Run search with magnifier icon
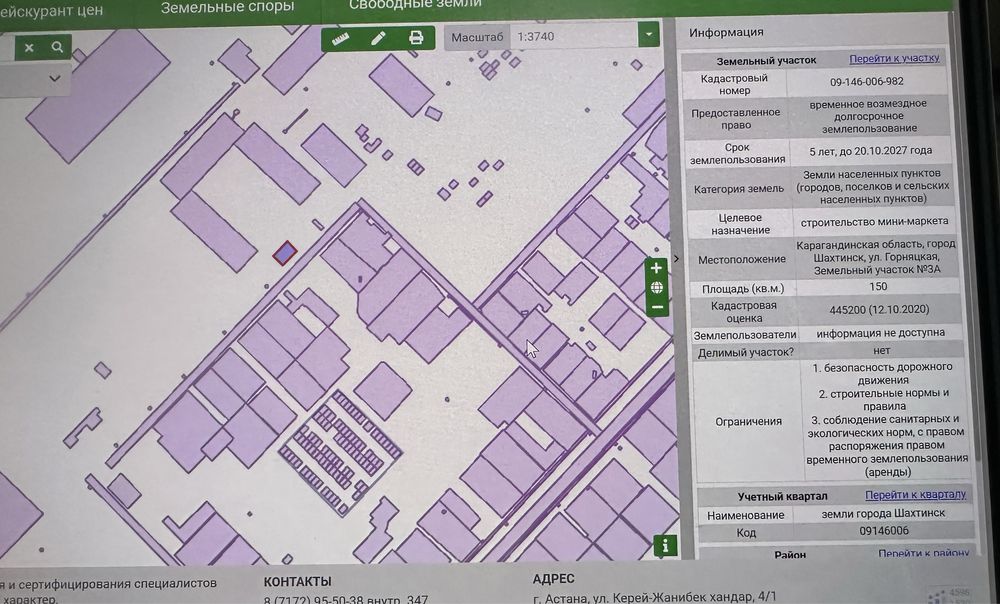The height and width of the screenshot is (604, 1000). [57, 47]
